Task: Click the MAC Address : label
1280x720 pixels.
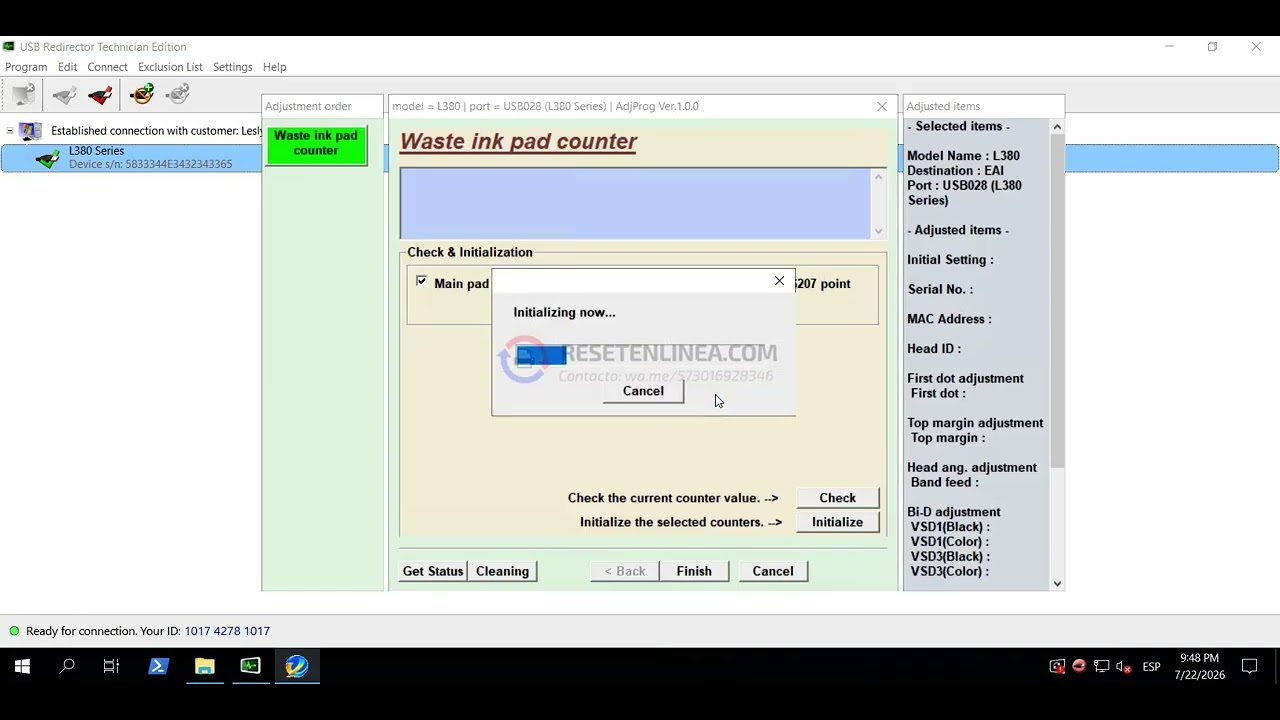Action: [x=949, y=319]
